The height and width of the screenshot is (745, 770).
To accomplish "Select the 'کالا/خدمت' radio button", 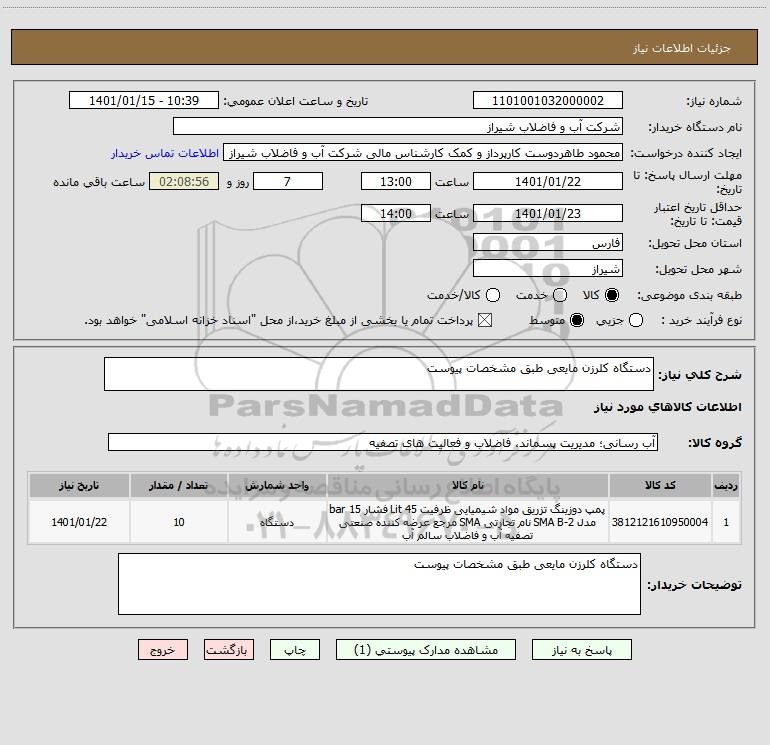I will coord(493,295).
